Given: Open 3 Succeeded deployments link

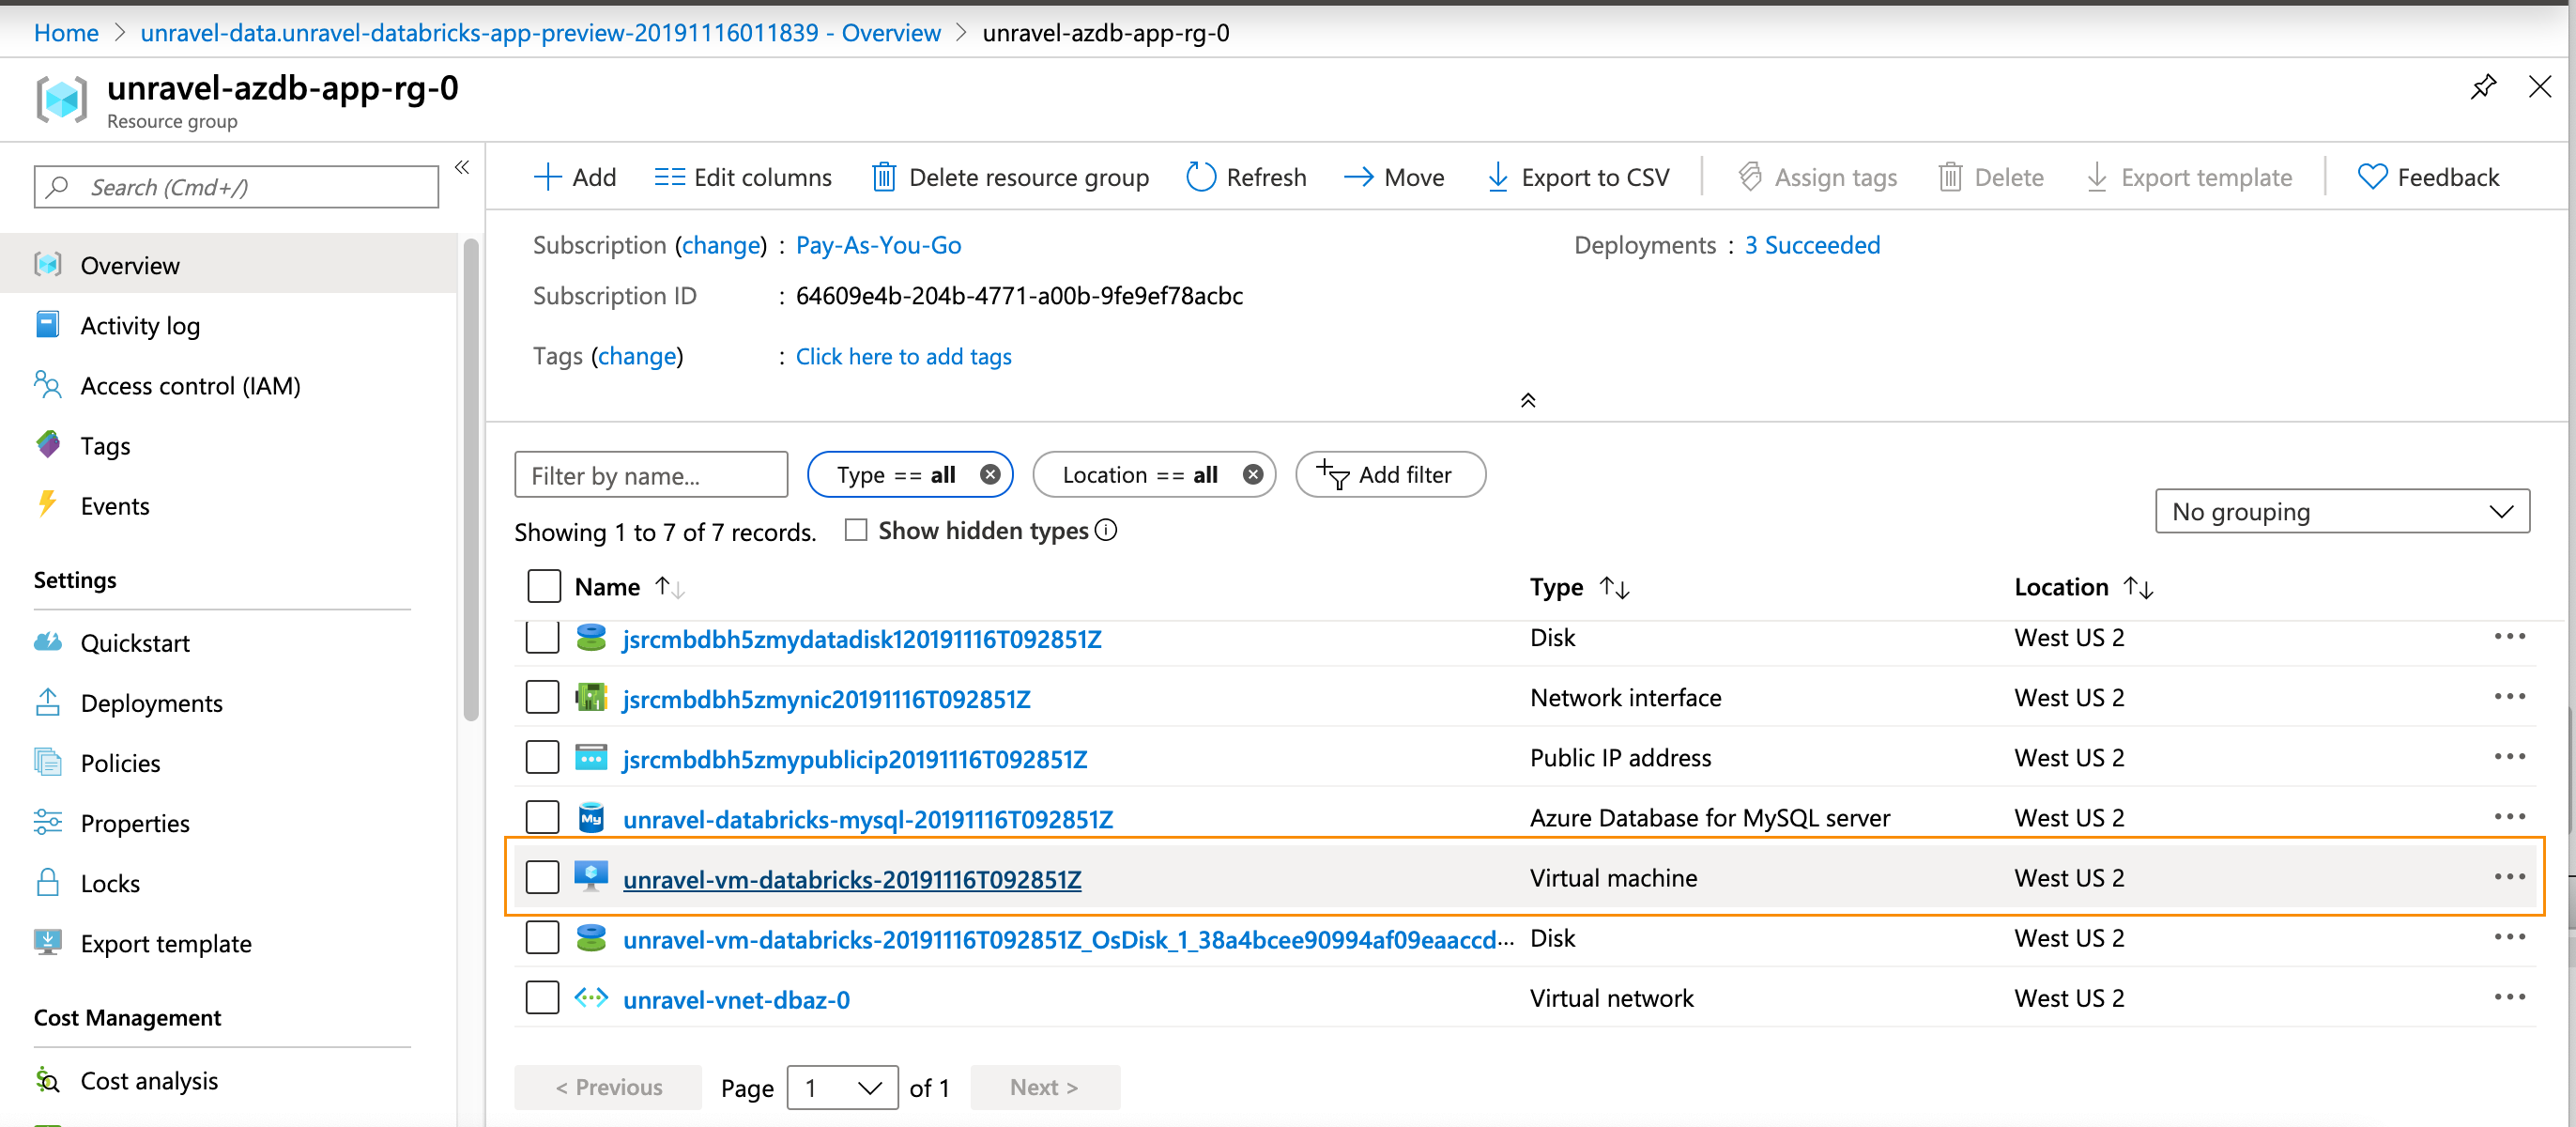Looking at the screenshot, I should [1812, 245].
